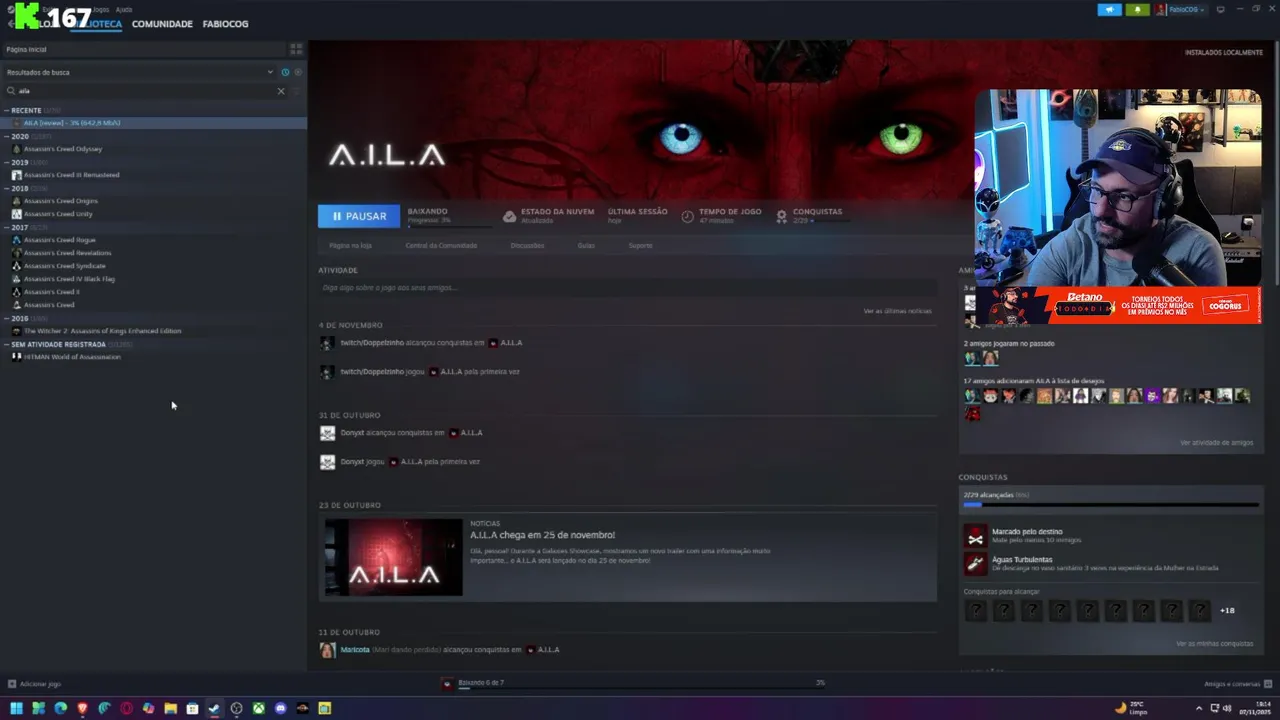Click the Estado da Nuvem cloud icon

click(x=509, y=216)
